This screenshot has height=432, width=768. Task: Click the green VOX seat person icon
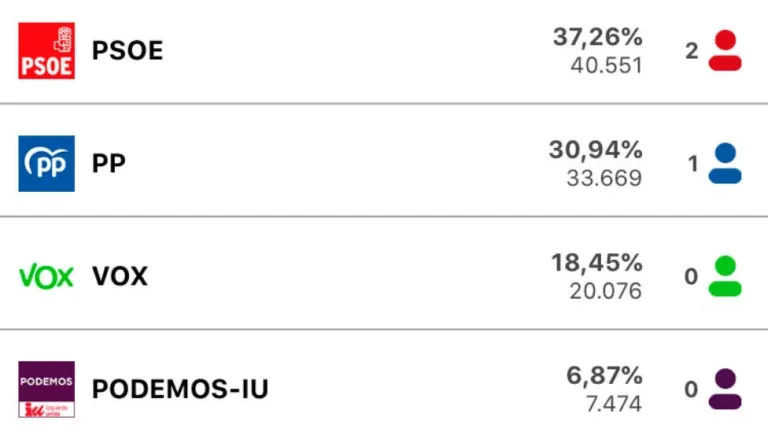[x=725, y=277]
